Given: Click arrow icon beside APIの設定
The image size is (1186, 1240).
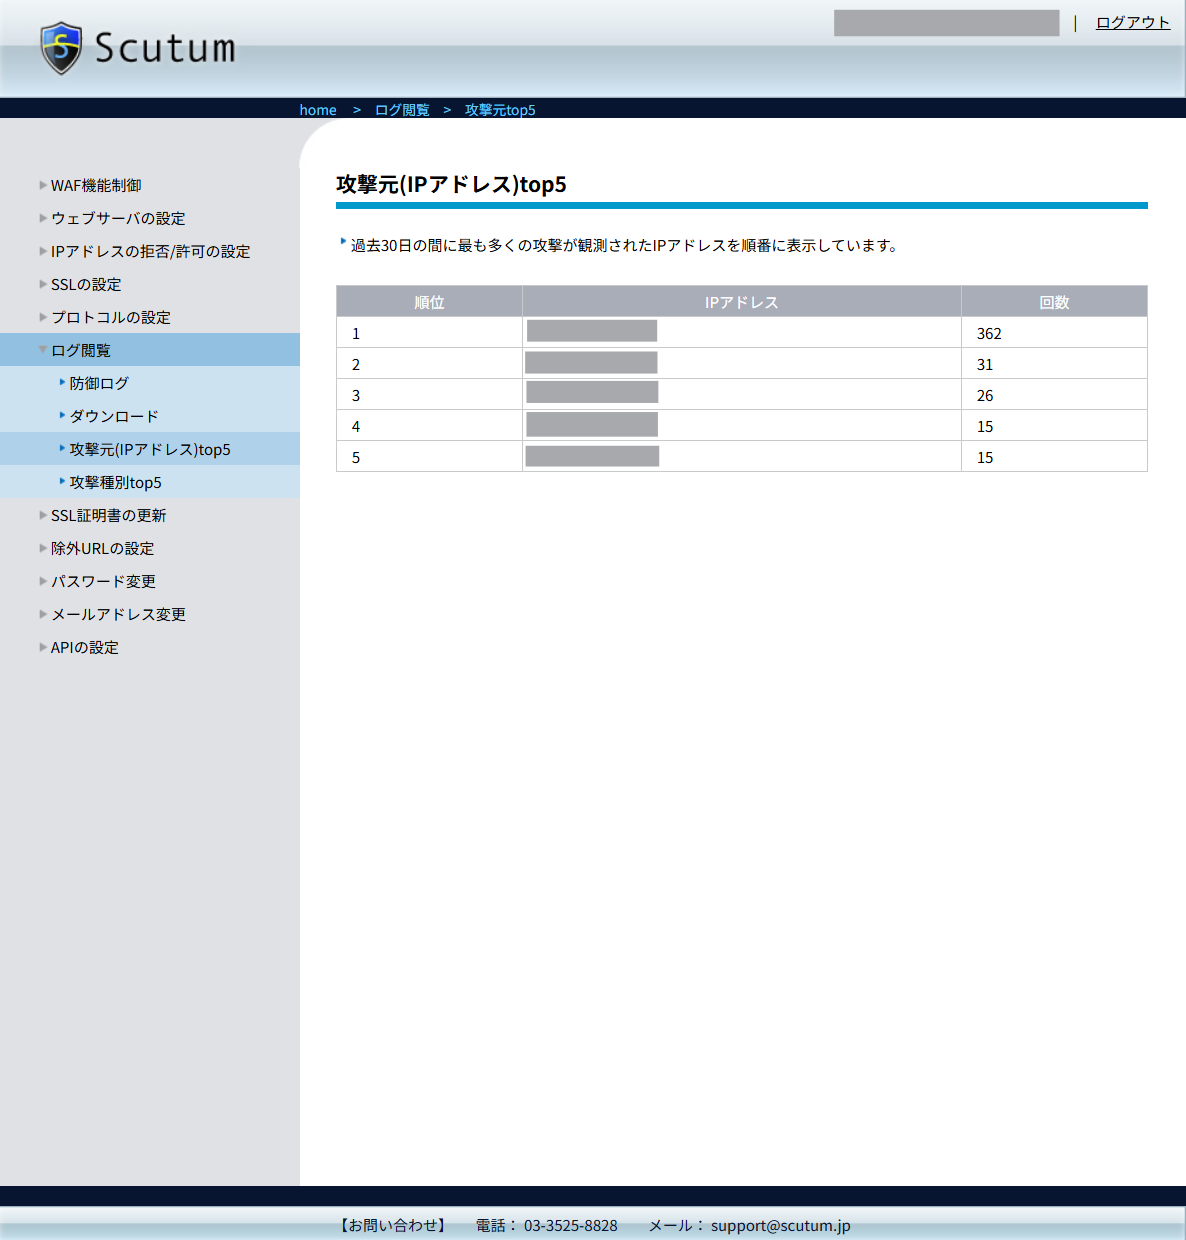Looking at the screenshot, I should coord(43,647).
